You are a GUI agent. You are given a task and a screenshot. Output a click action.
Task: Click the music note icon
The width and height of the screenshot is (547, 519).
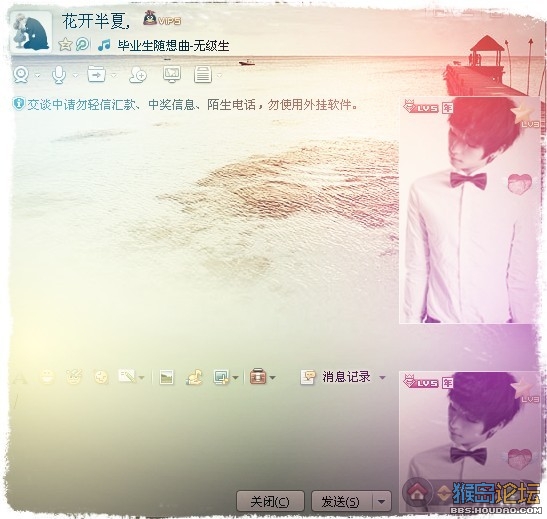pyautogui.click(x=104, y=45)
